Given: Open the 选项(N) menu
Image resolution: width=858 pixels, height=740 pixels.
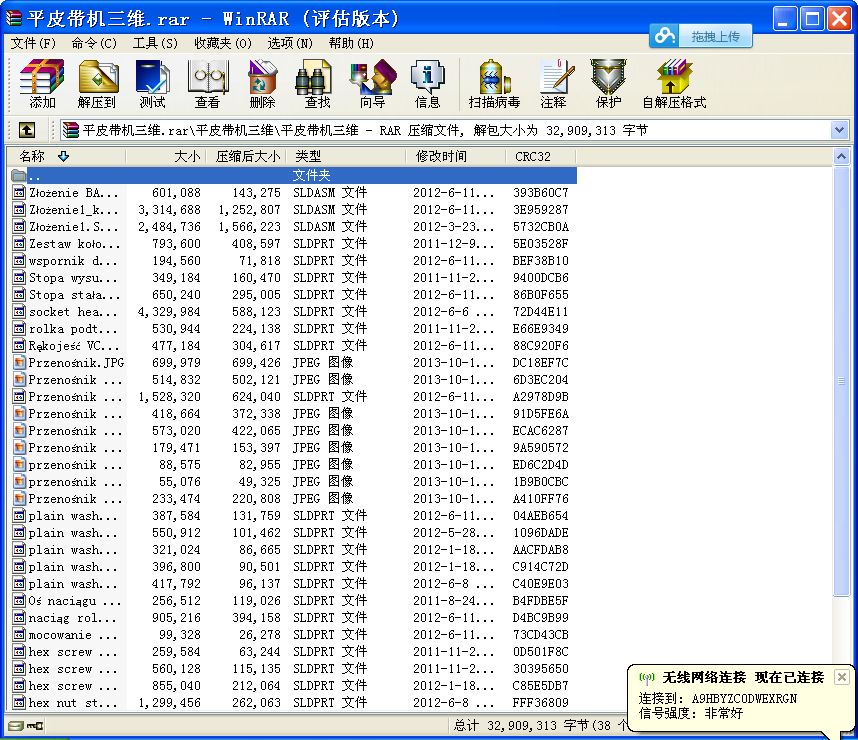Looking at the screenshot, I should pyautogui.click(x=289, y=43).
